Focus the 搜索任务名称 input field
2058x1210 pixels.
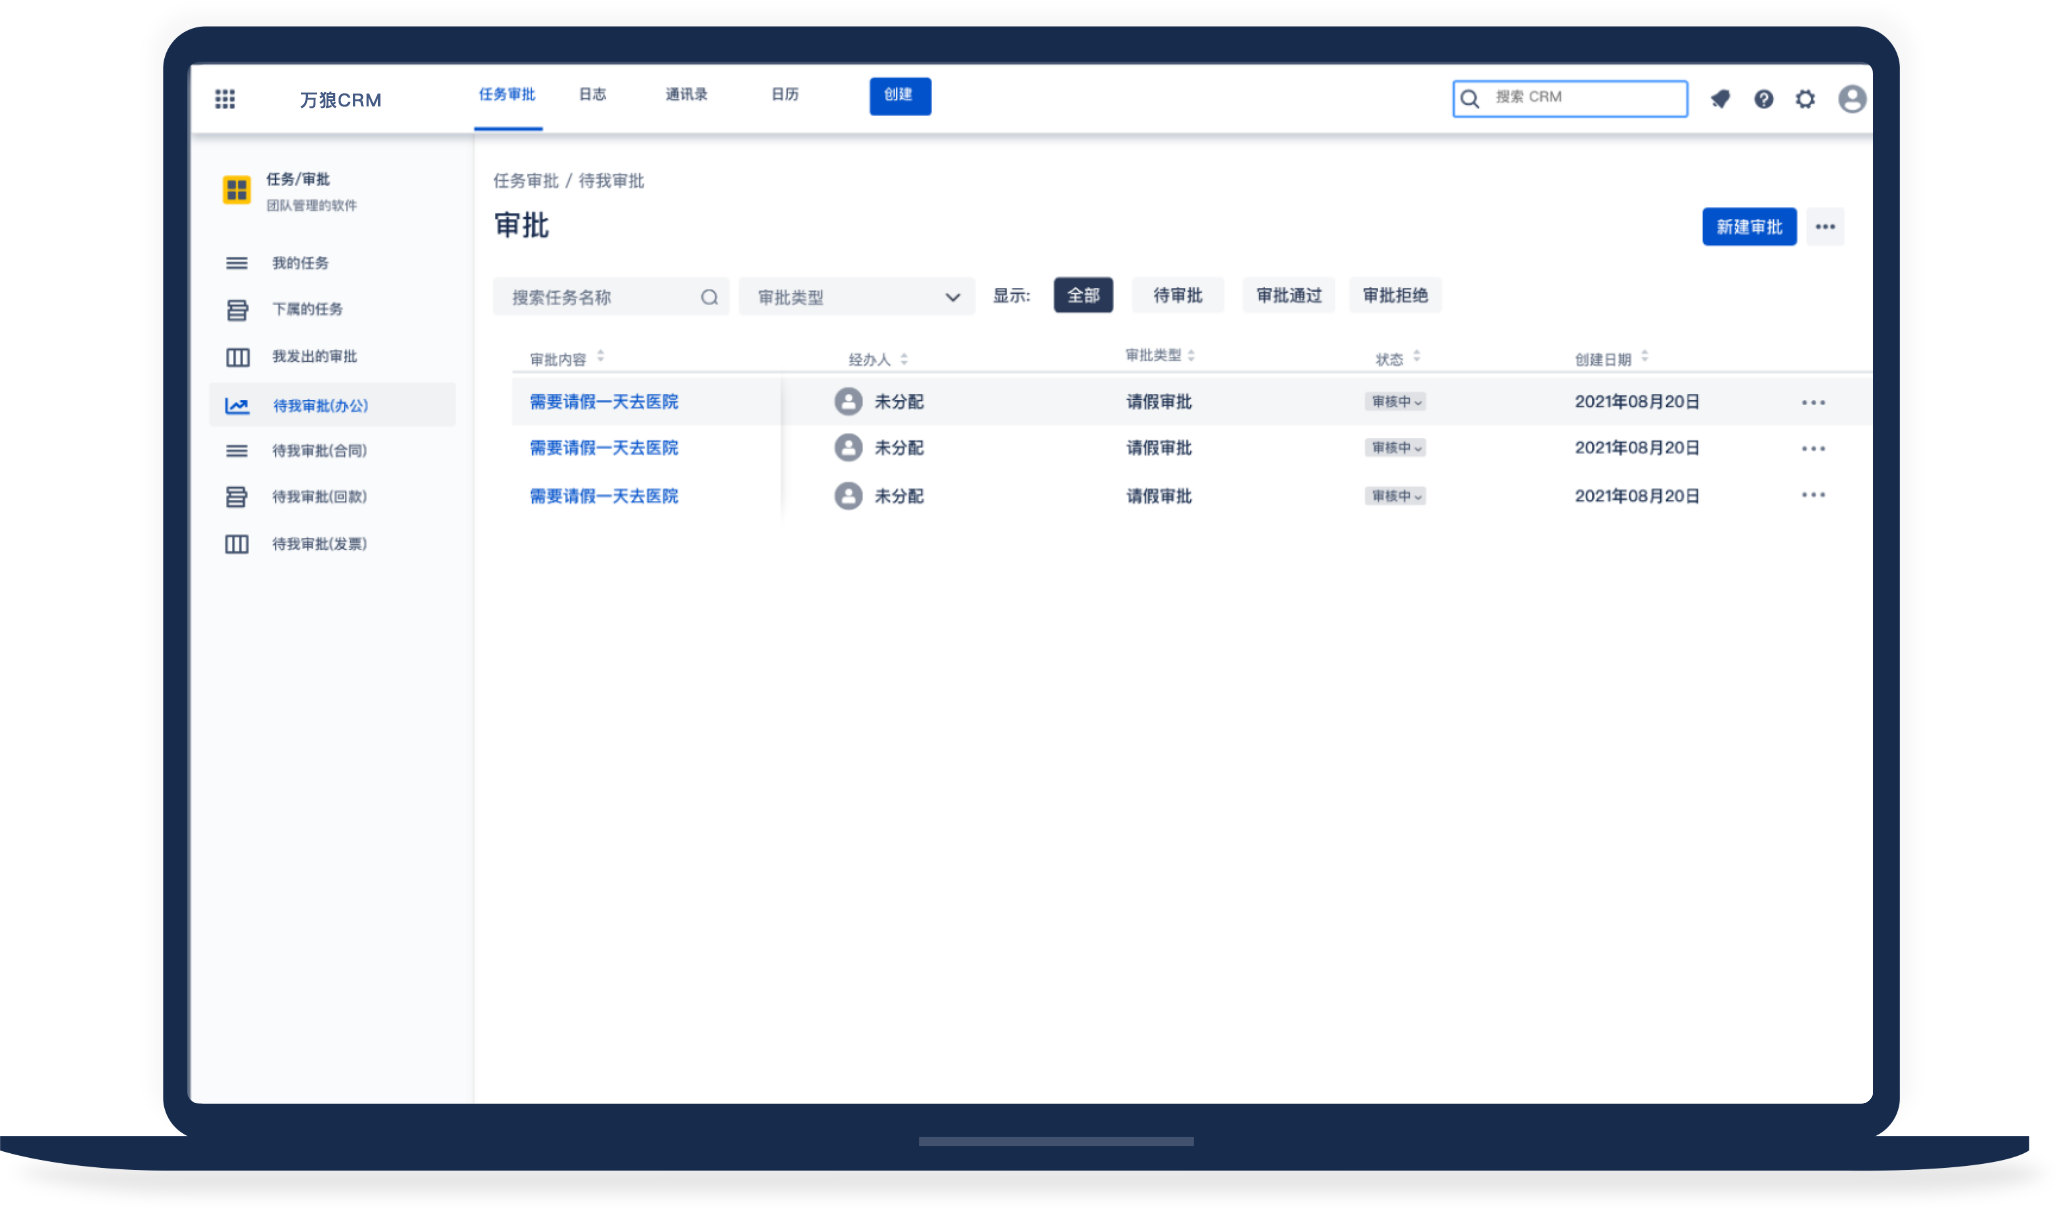tap(610, 297)
